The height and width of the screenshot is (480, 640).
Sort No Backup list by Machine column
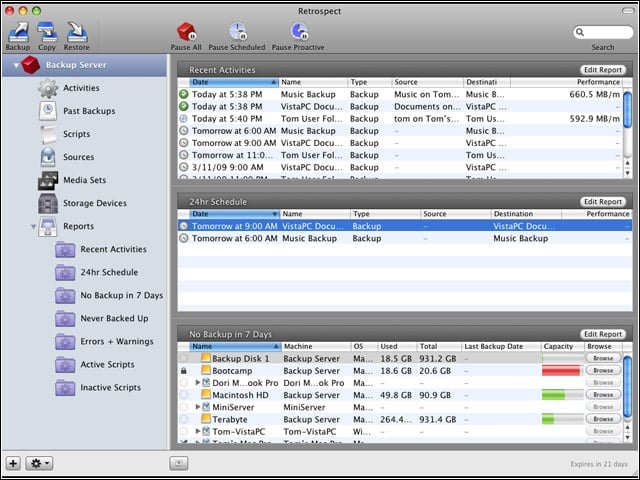pos(316,347)
